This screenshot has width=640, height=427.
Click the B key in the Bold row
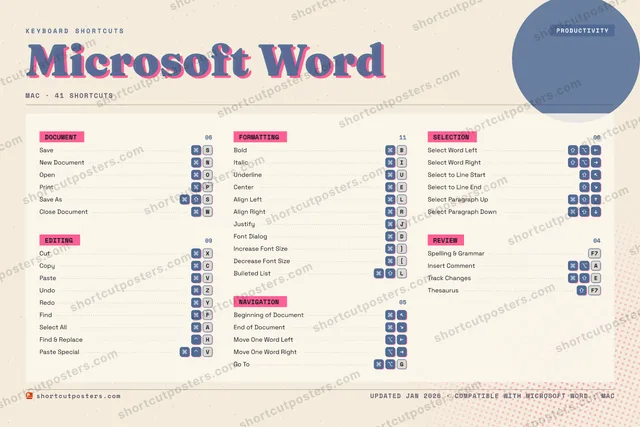pos(402,150)
